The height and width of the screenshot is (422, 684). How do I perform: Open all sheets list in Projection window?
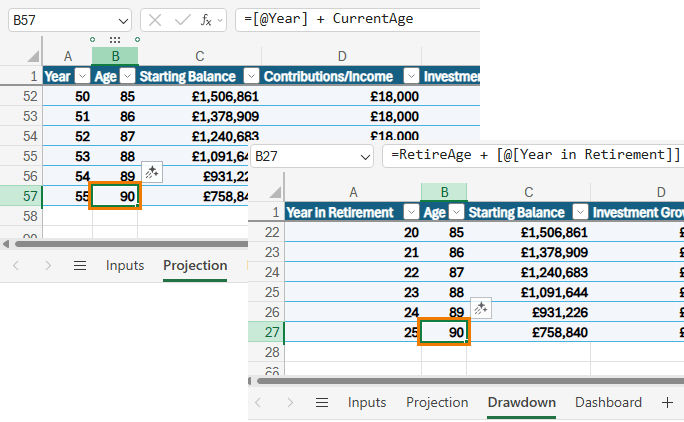tap(80, 265)
